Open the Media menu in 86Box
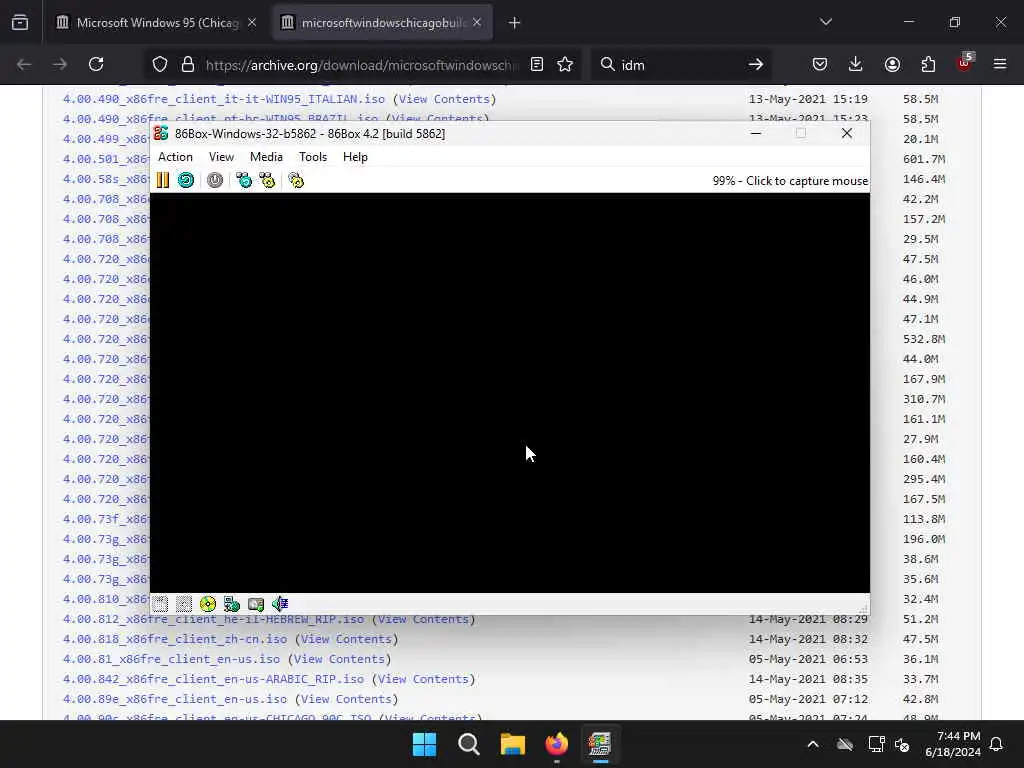The image size is (1024, 768). (x=266, y=157)
